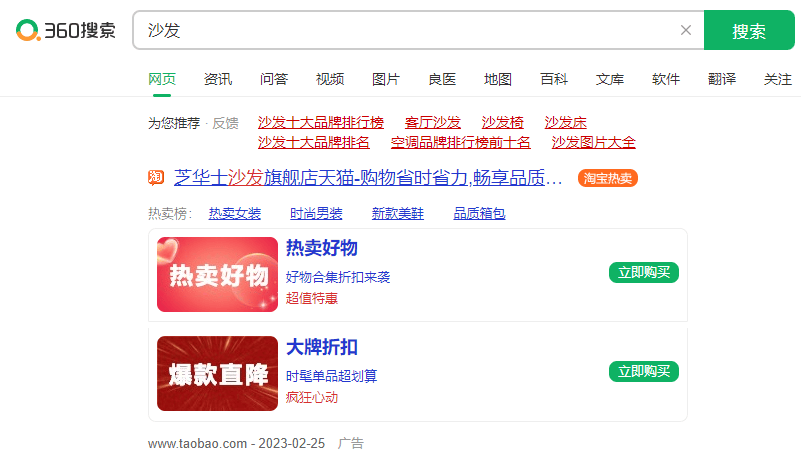
Task: Click the 反馈 feedback link
Action: tap(225, 123)
